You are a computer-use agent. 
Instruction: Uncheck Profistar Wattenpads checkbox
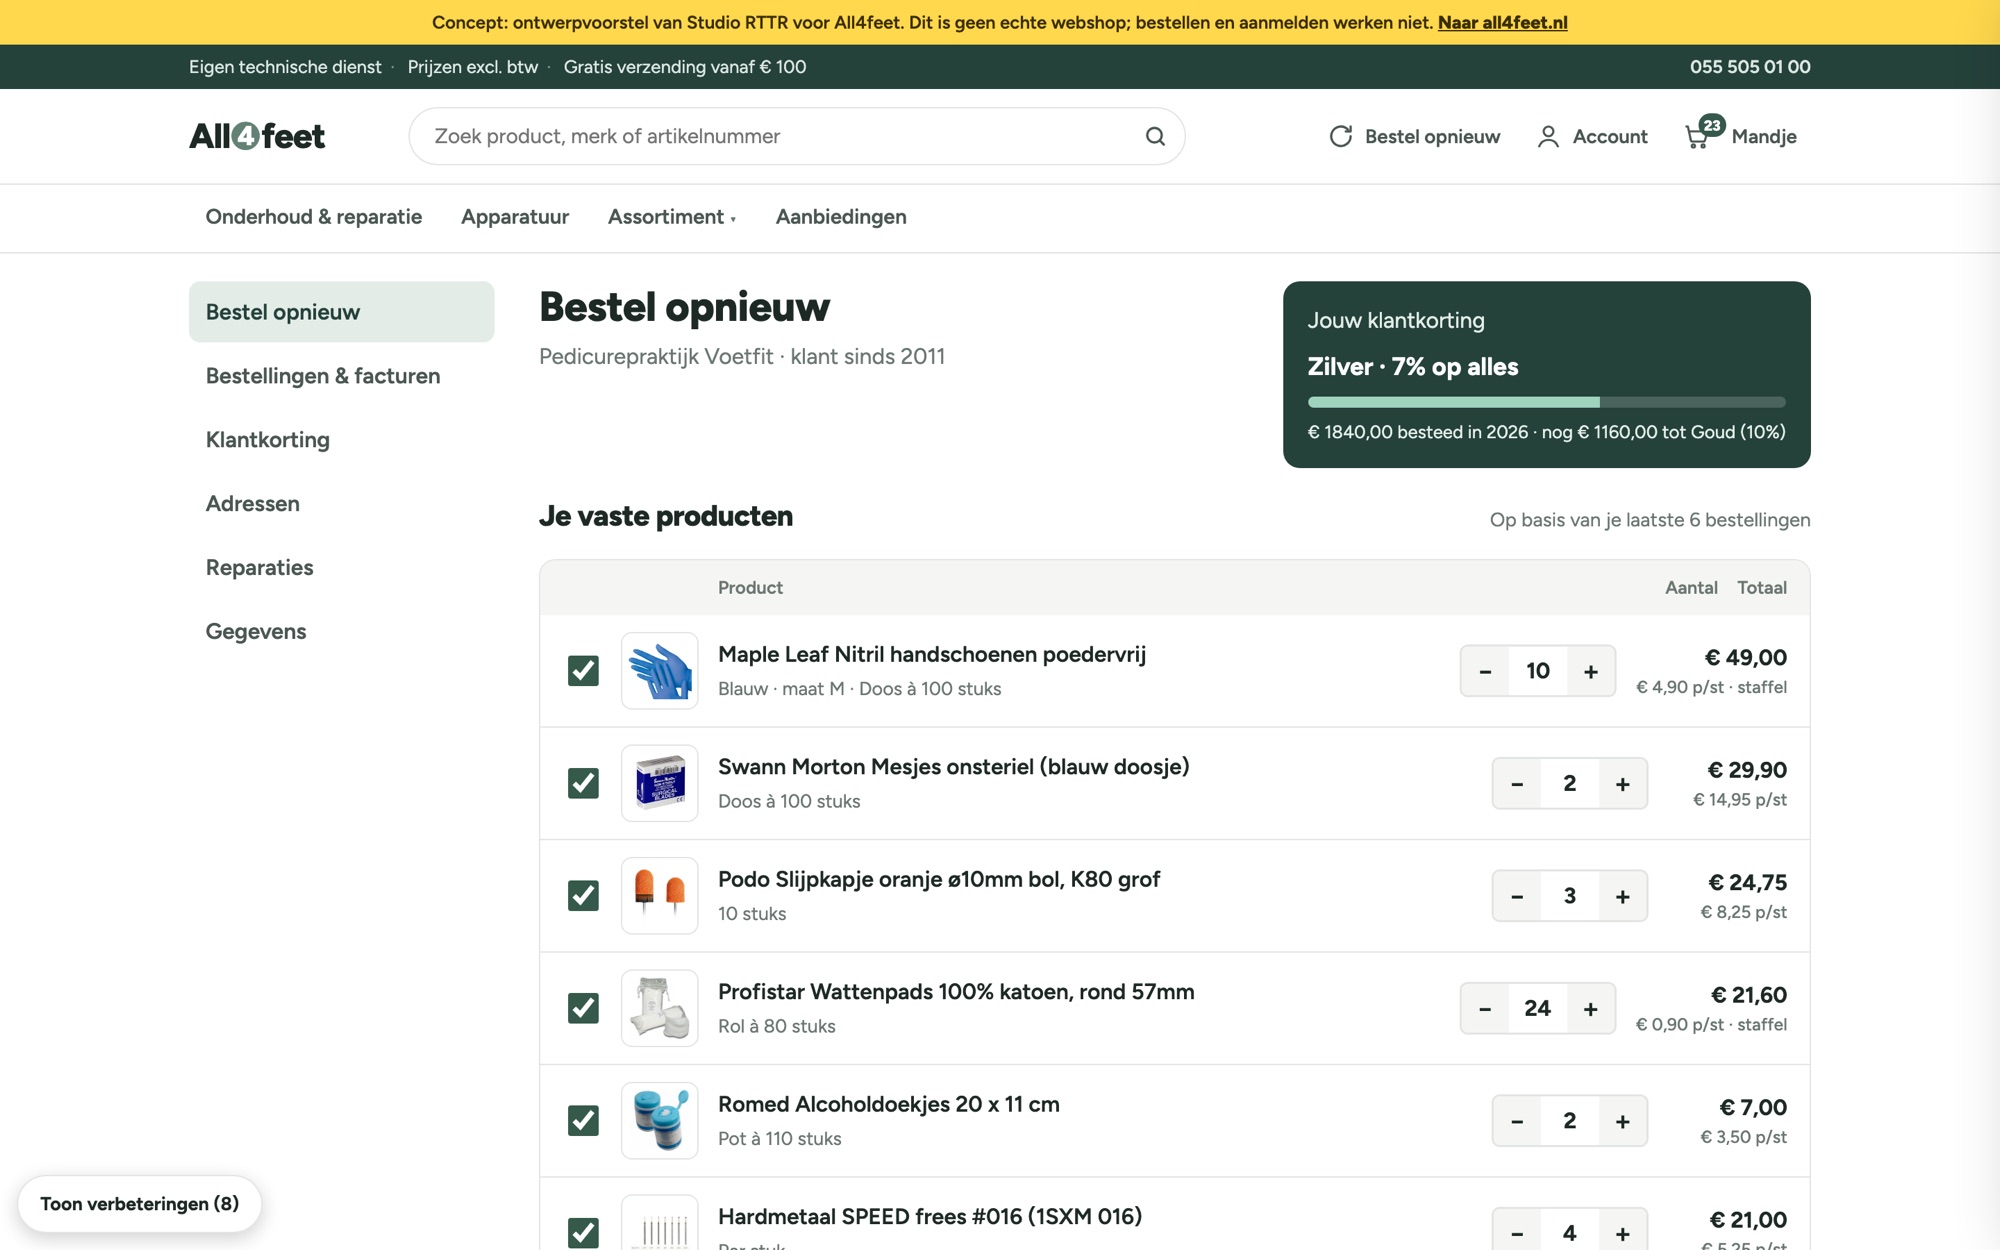coord(583,1008)
